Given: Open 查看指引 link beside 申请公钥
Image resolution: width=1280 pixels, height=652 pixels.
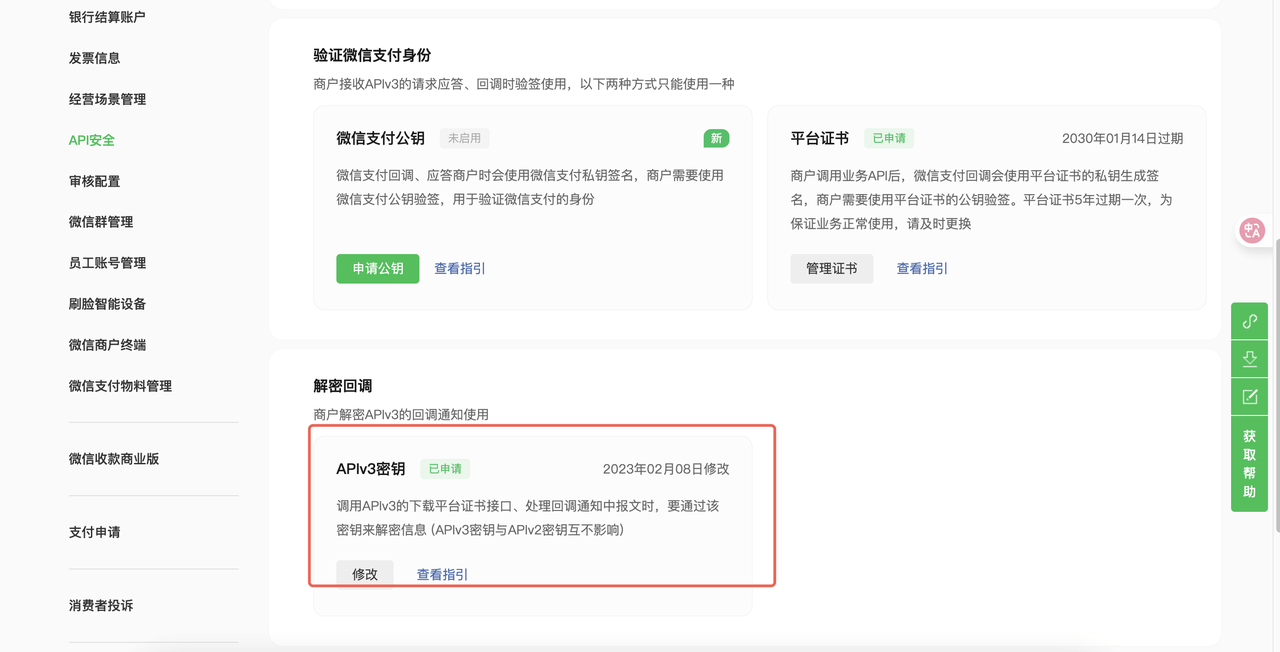Looking at the screenshot, I should tap(459, 269).
